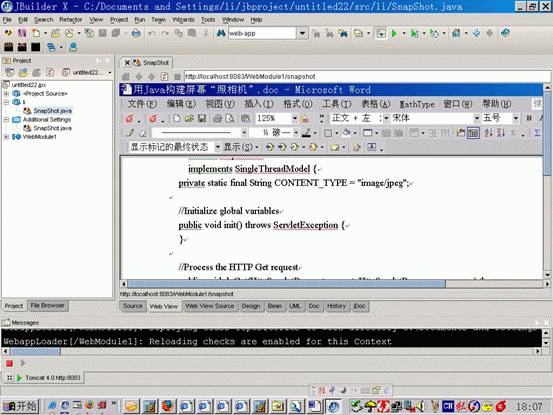The image size is (553, 415).
Task: Click the Firefox icon in the taskbar
Action: point(168,407)
